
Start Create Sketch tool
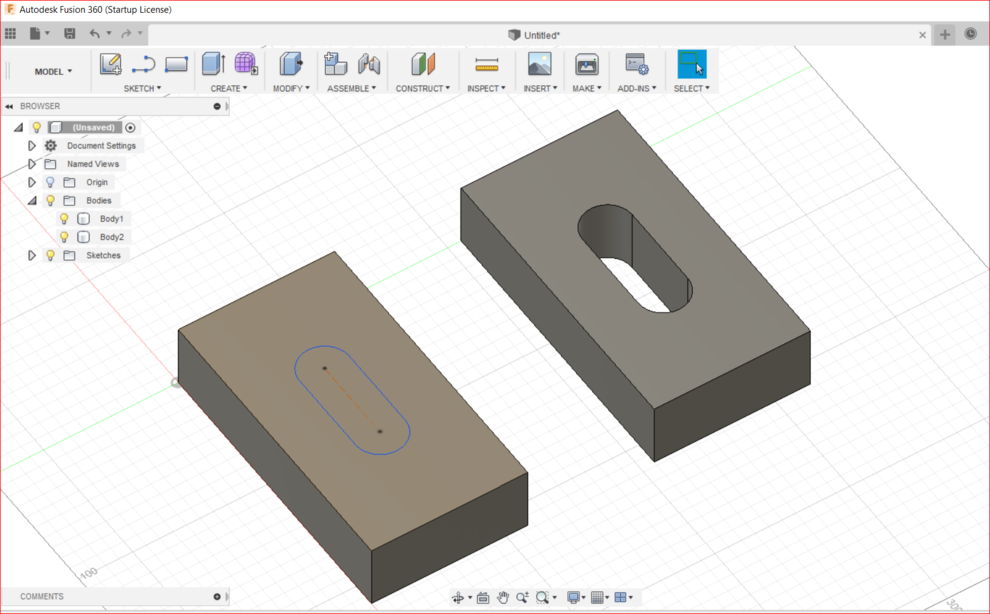pyautogui.click(x=110, y=64)
